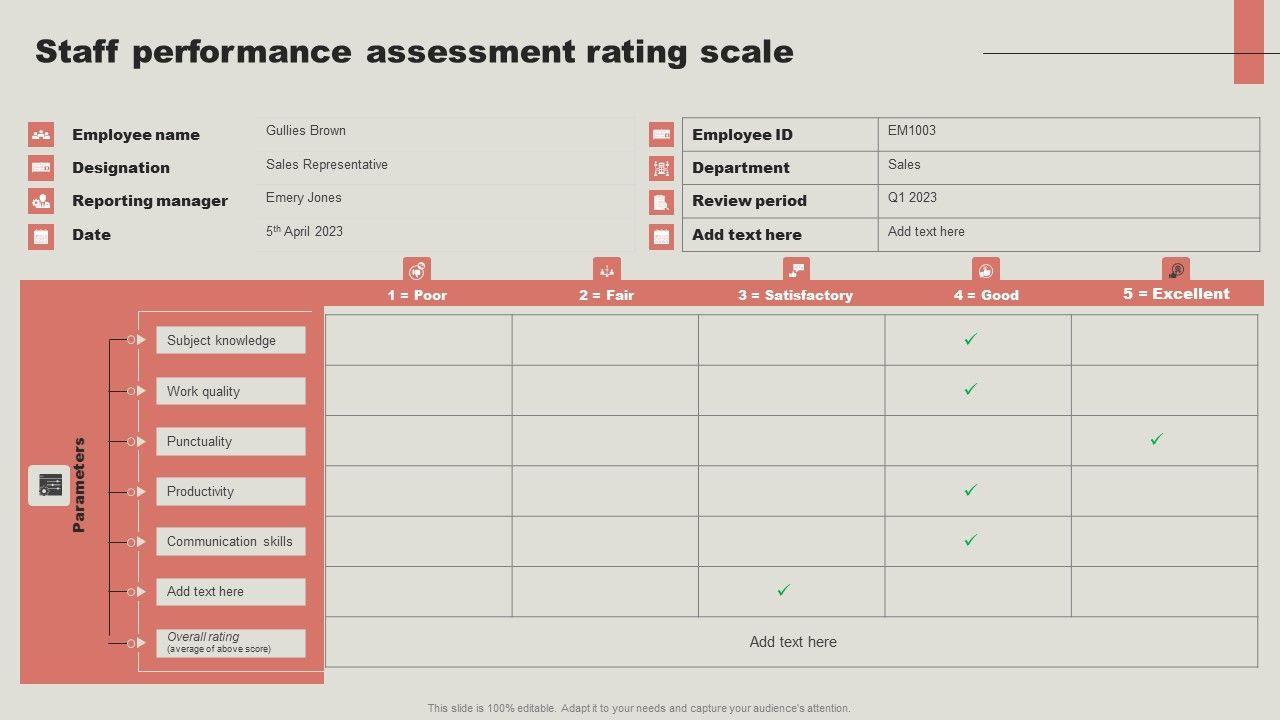Click the Sales department value cell
Image resolution: width=1280 pixels, height=720 pixels.
click(1069, 168)
